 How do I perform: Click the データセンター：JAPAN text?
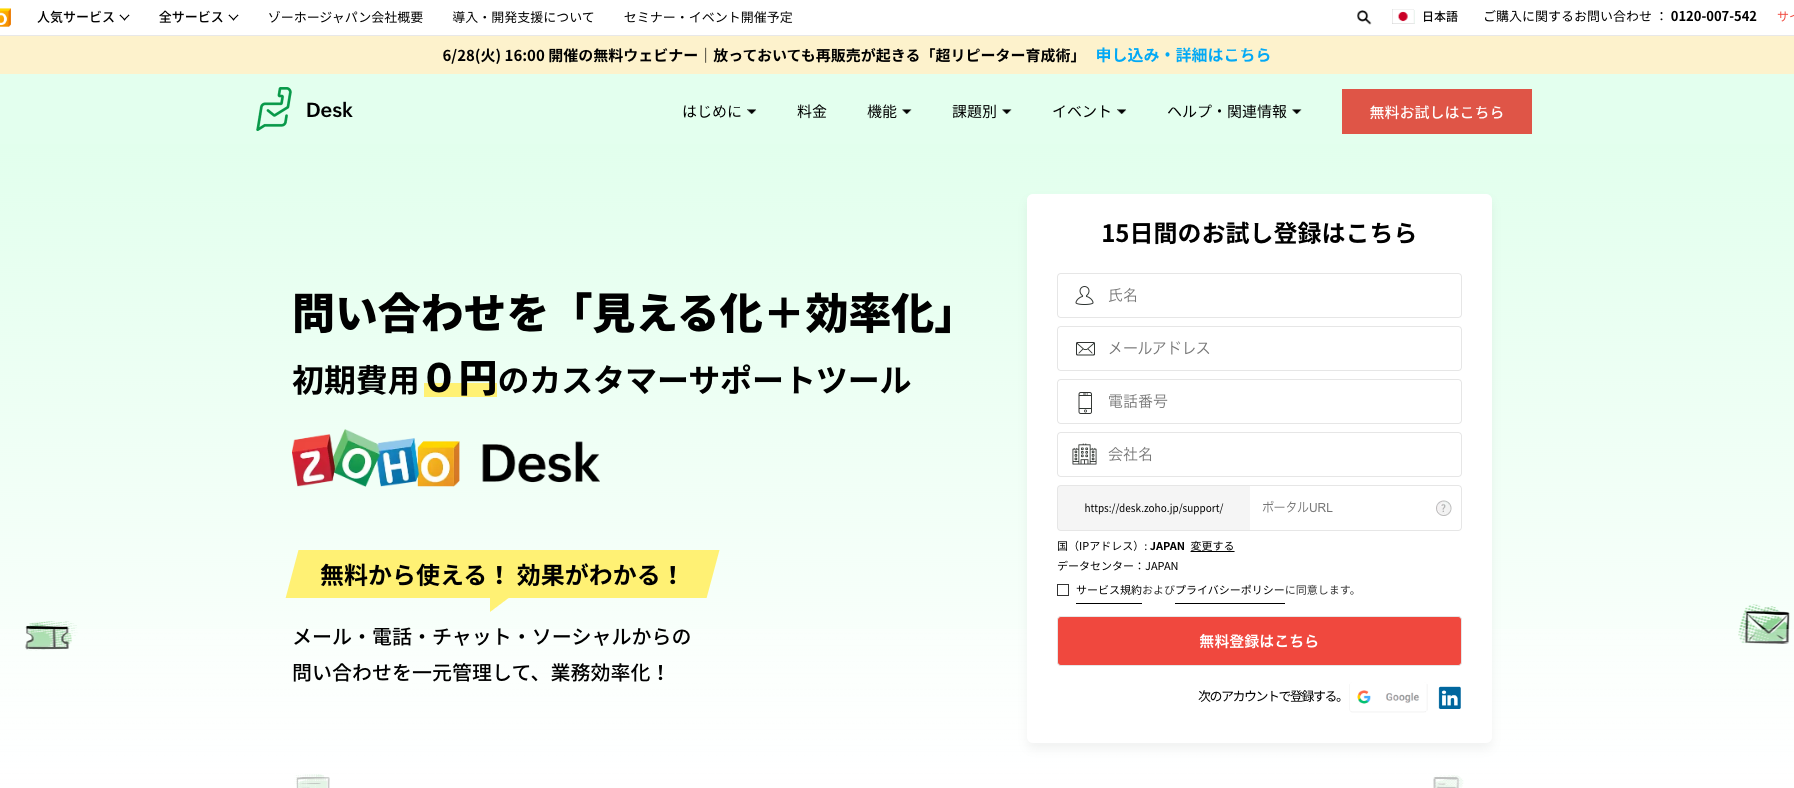[x=1117, y=566]
